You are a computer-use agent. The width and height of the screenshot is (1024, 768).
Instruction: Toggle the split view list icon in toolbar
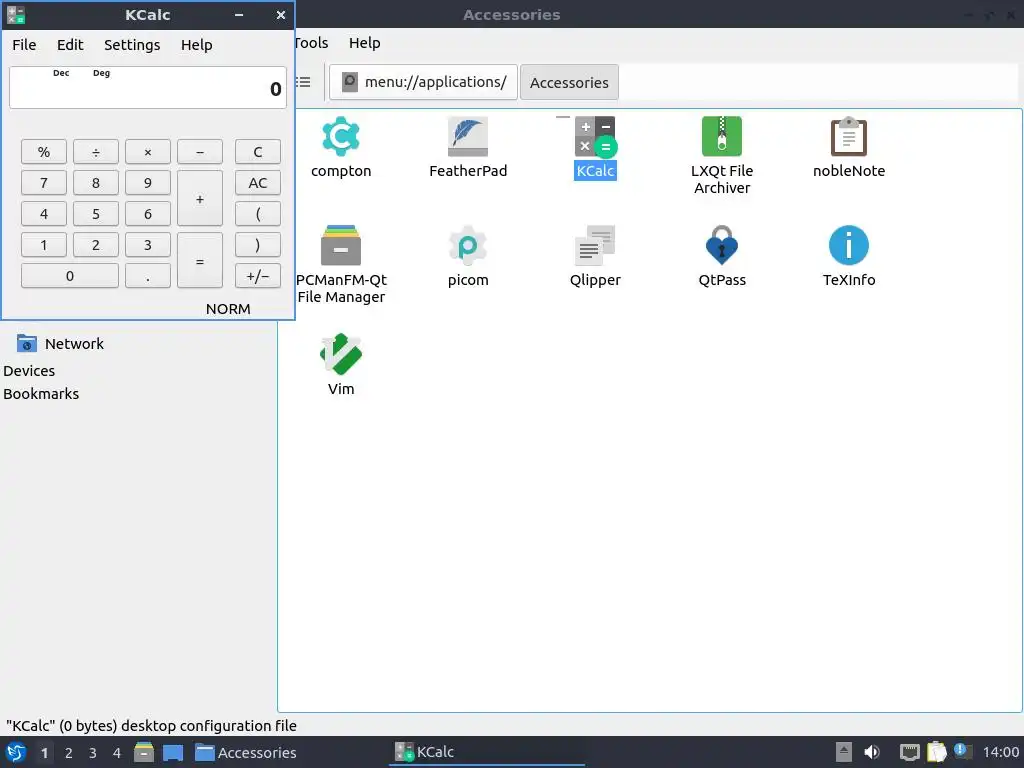click(x=303, y=82)
